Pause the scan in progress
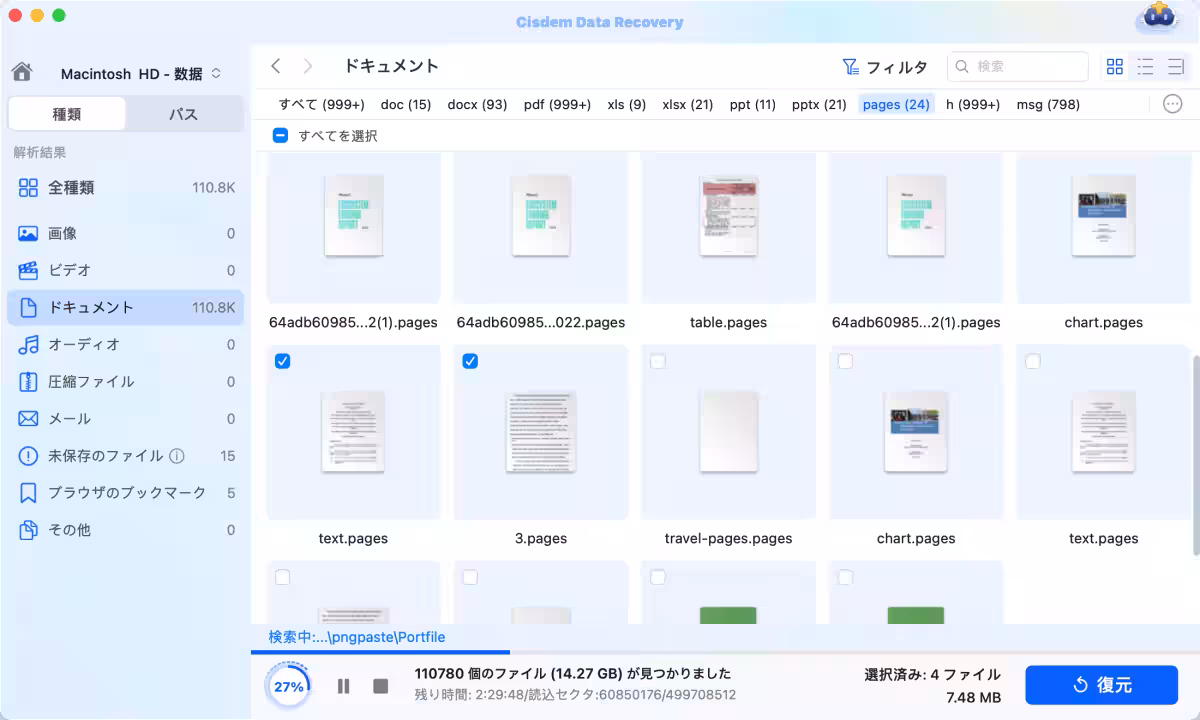The height and width of the screenshot is (720, 1200). pos(343,685)
